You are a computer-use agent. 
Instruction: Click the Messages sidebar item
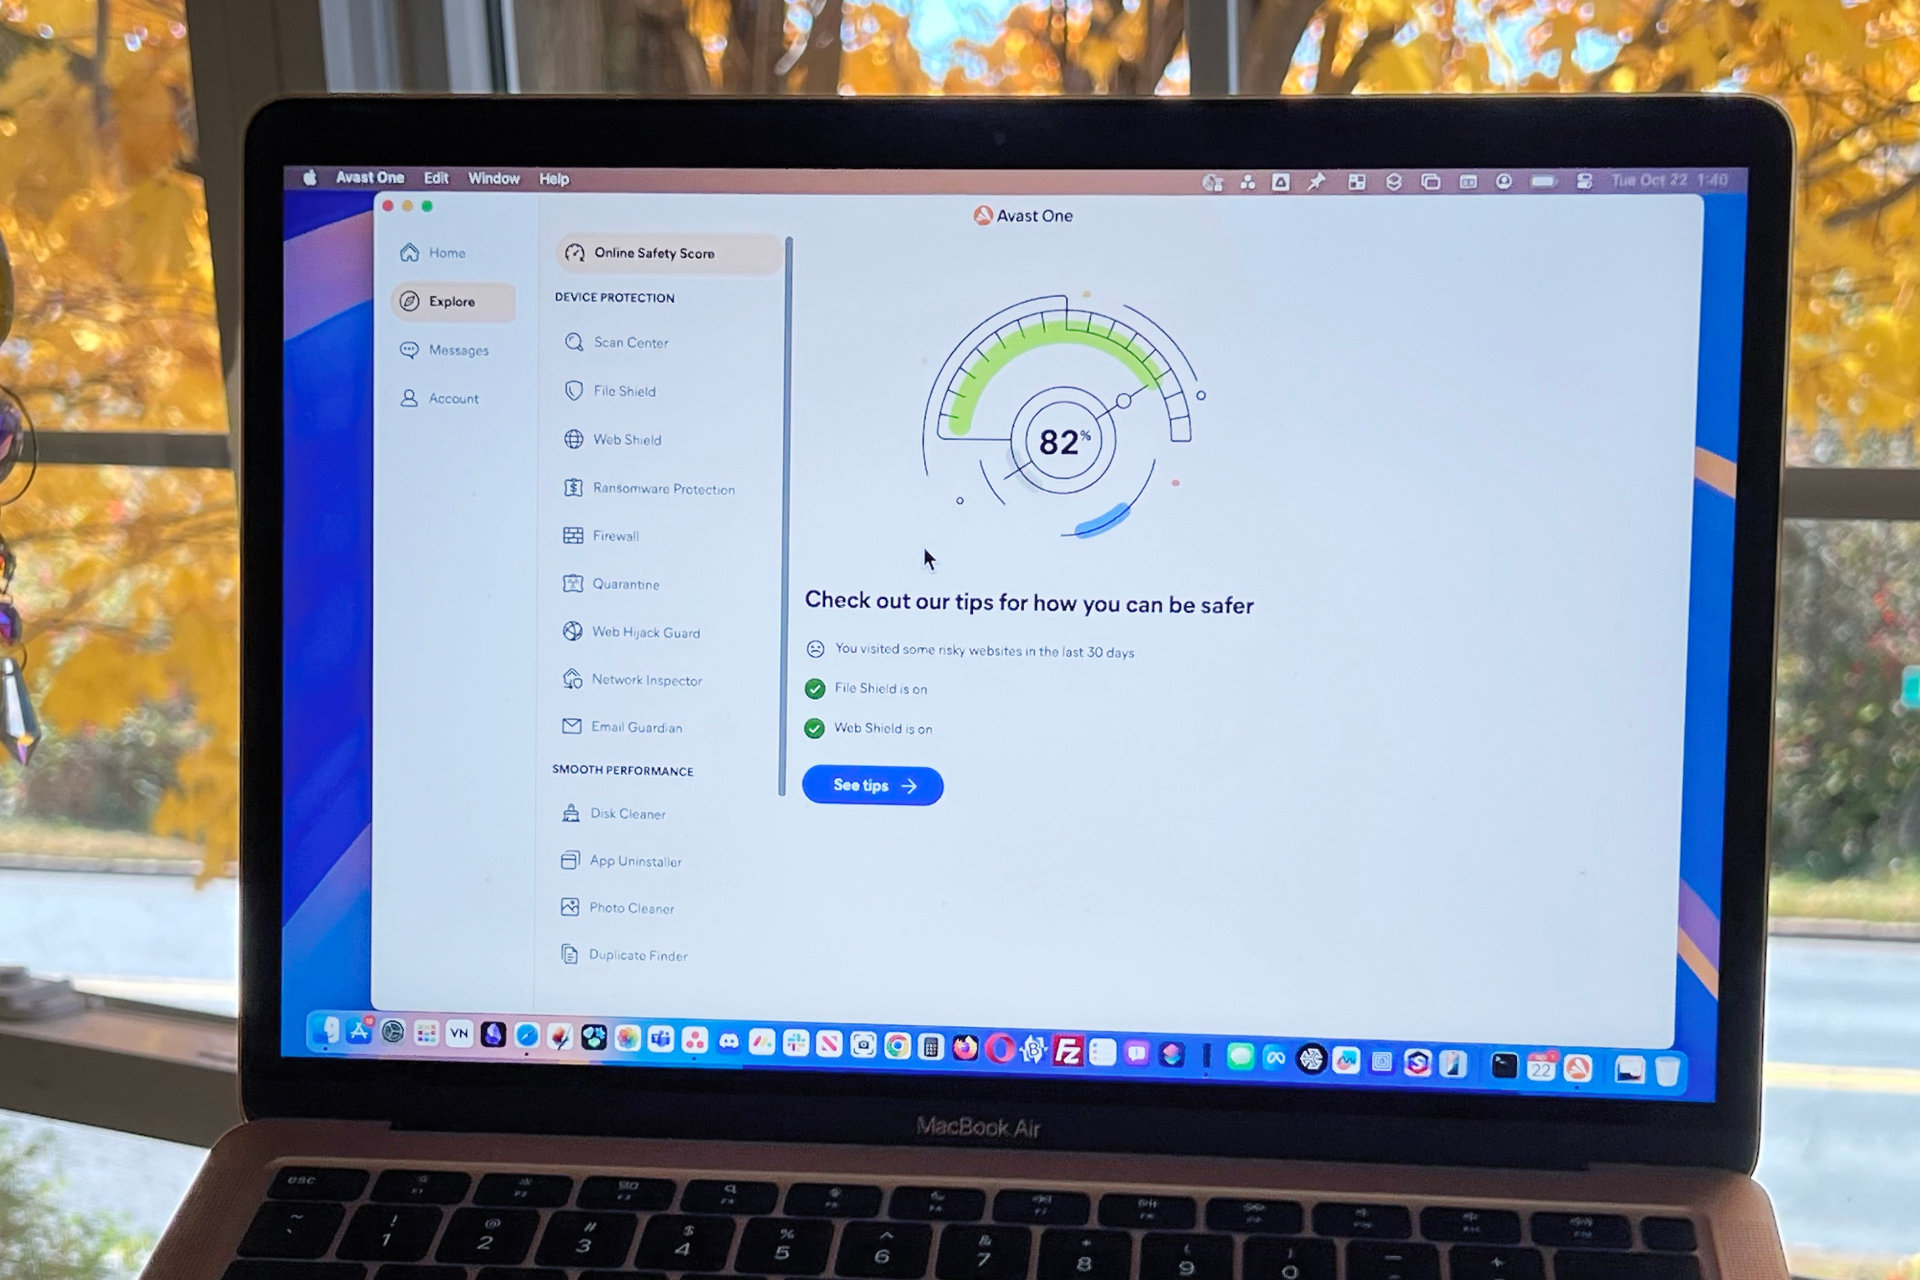point(457,351)
